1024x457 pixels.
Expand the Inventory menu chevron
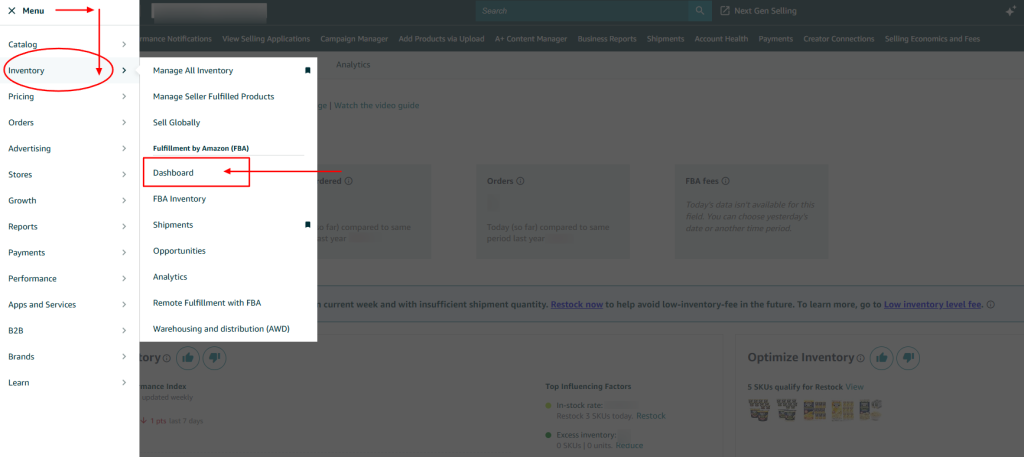[124, 71]
